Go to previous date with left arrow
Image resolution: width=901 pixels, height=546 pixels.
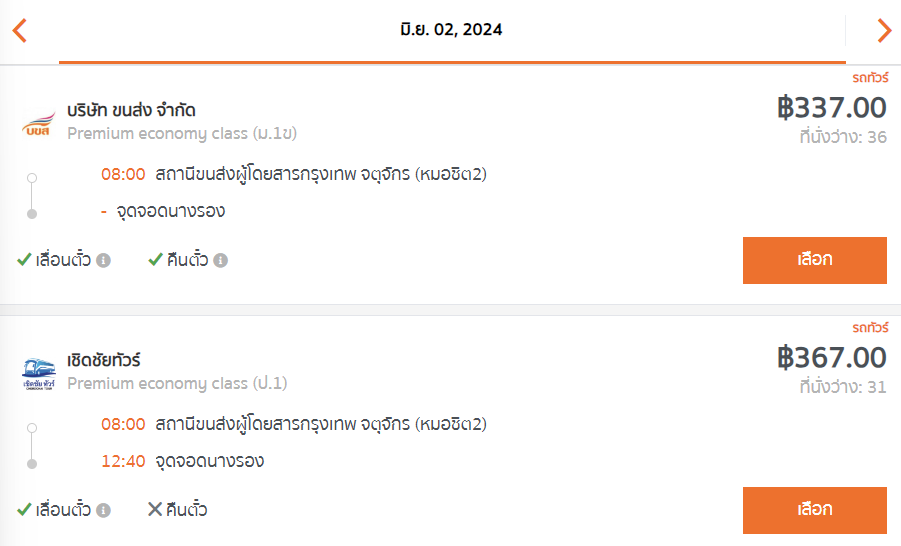pyautogui.click(x=20, y=30)
